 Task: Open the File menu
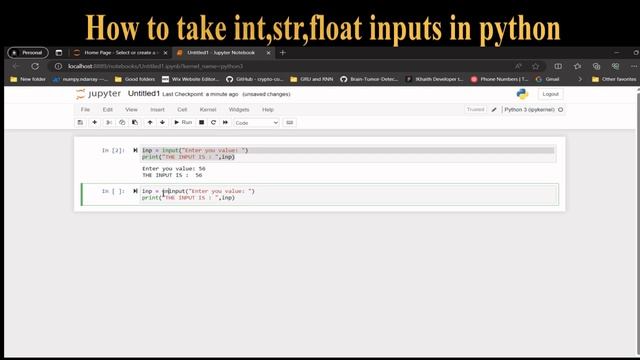tap(85, 109)
